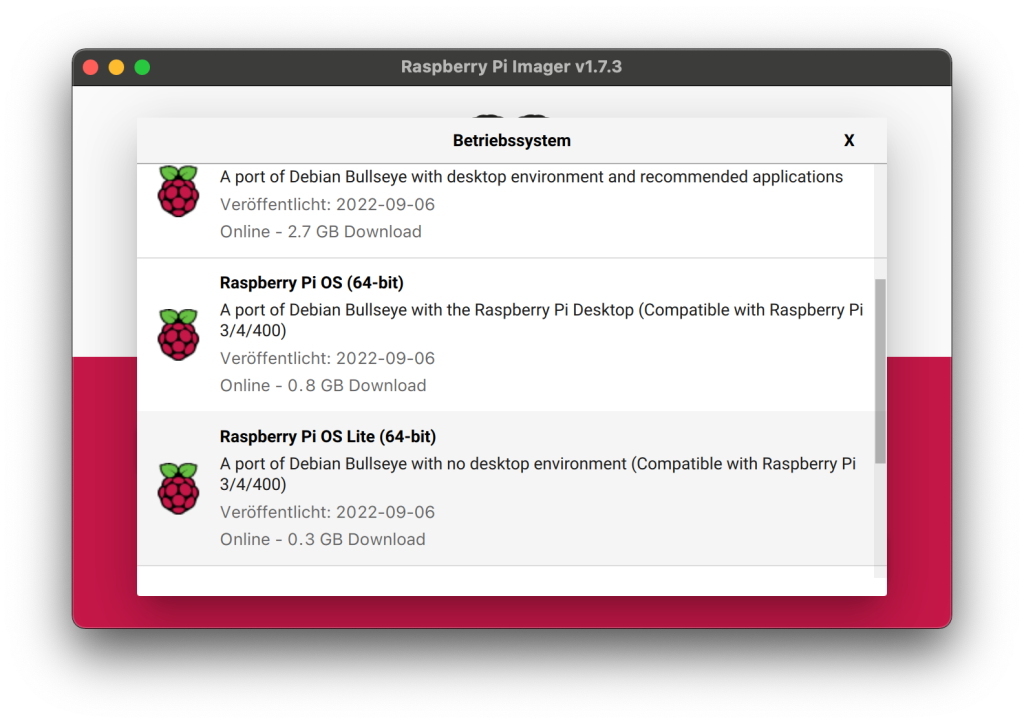The height and width of the screenshot is (724, 1024).
Task: Click the "Online - 0.8 GB Download" text
Action: (322, 386)
